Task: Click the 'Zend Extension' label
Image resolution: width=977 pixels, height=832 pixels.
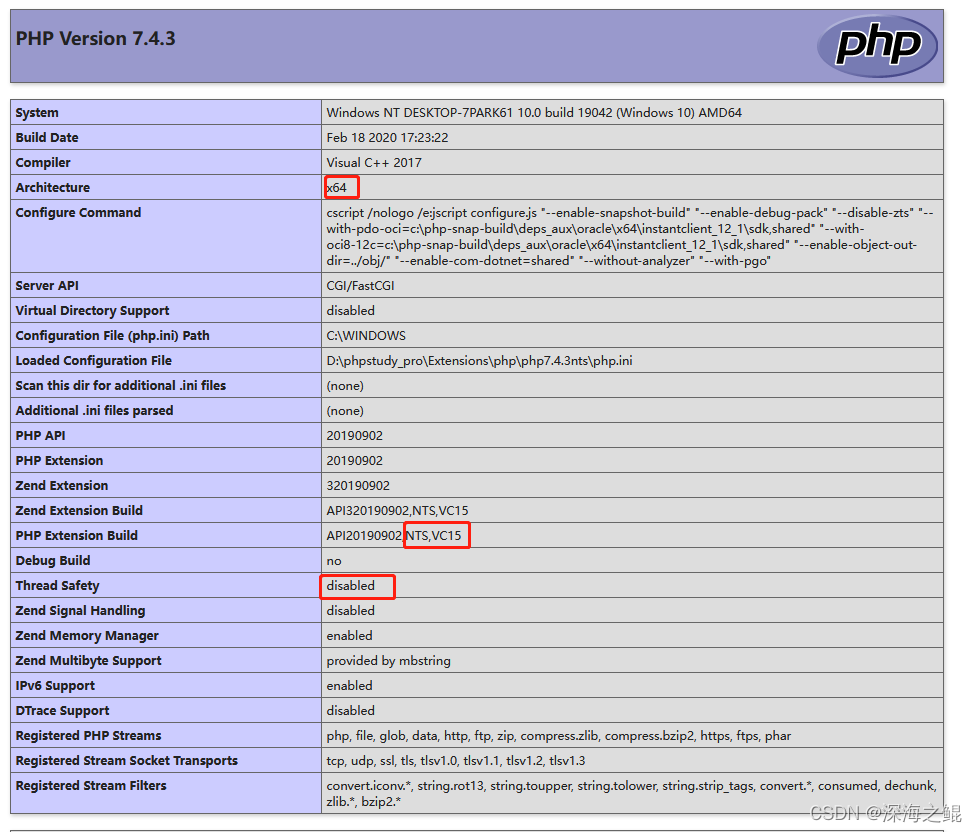Action: pyautogui.click(x=62, y=485)
